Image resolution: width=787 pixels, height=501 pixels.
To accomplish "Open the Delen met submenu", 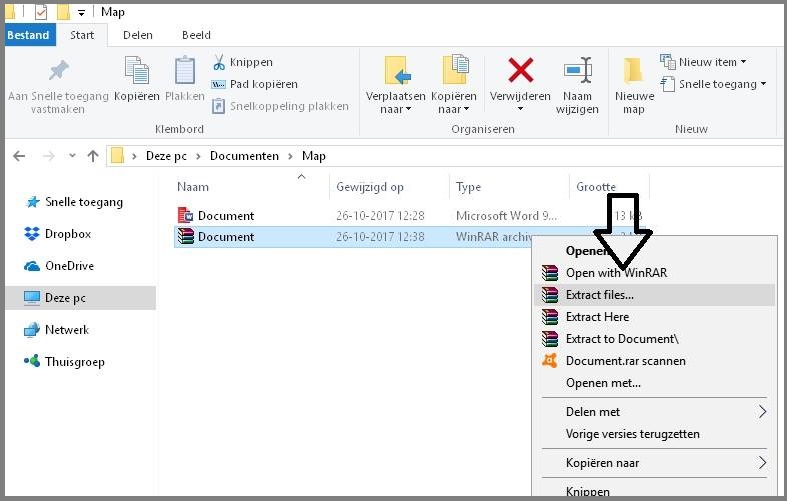I will pos(655,412).
